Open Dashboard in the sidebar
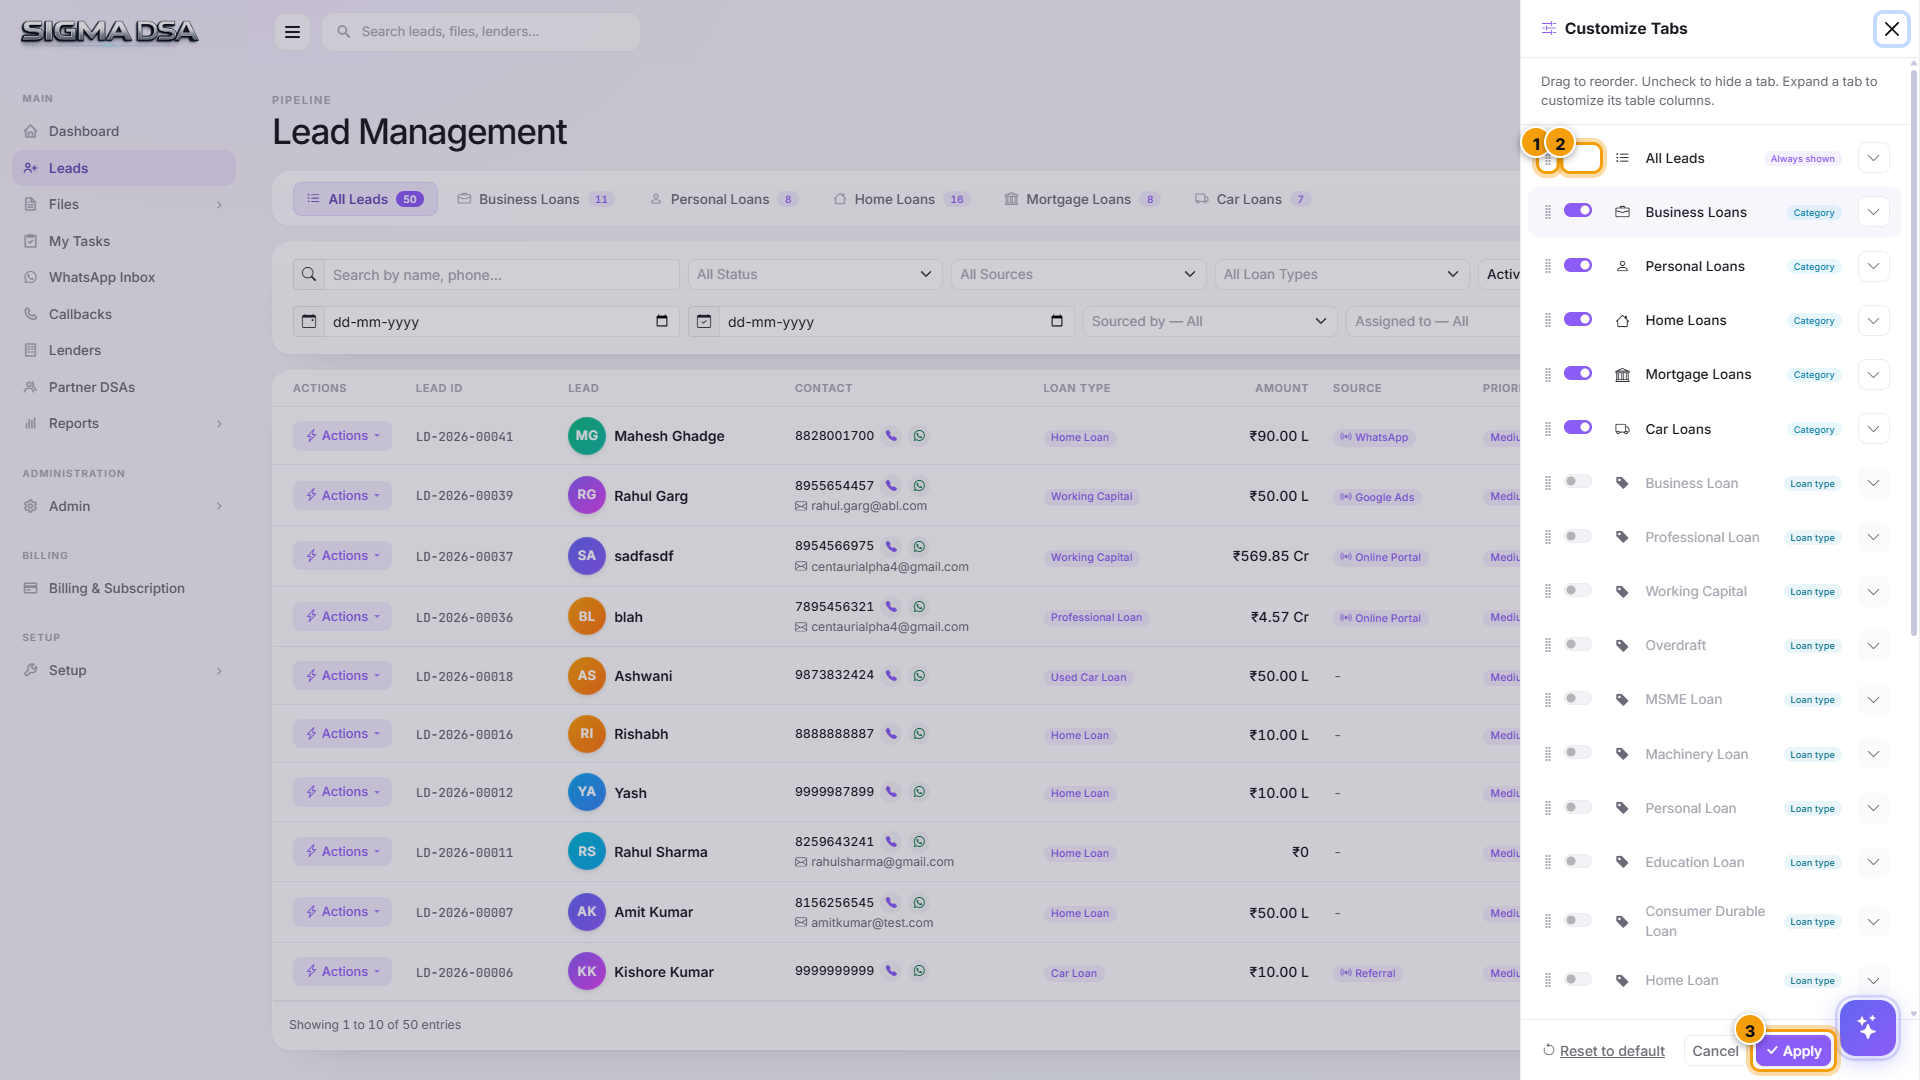 point(124,131)
